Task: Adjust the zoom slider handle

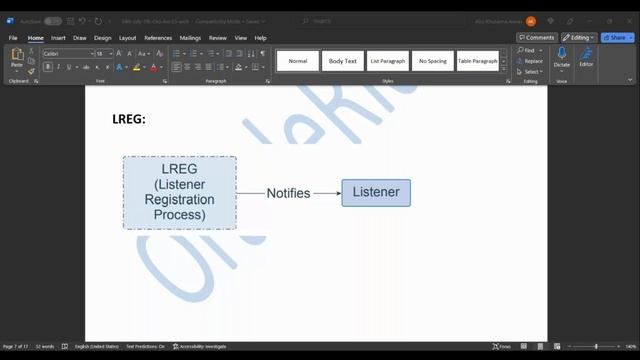Action: point(596,347)
